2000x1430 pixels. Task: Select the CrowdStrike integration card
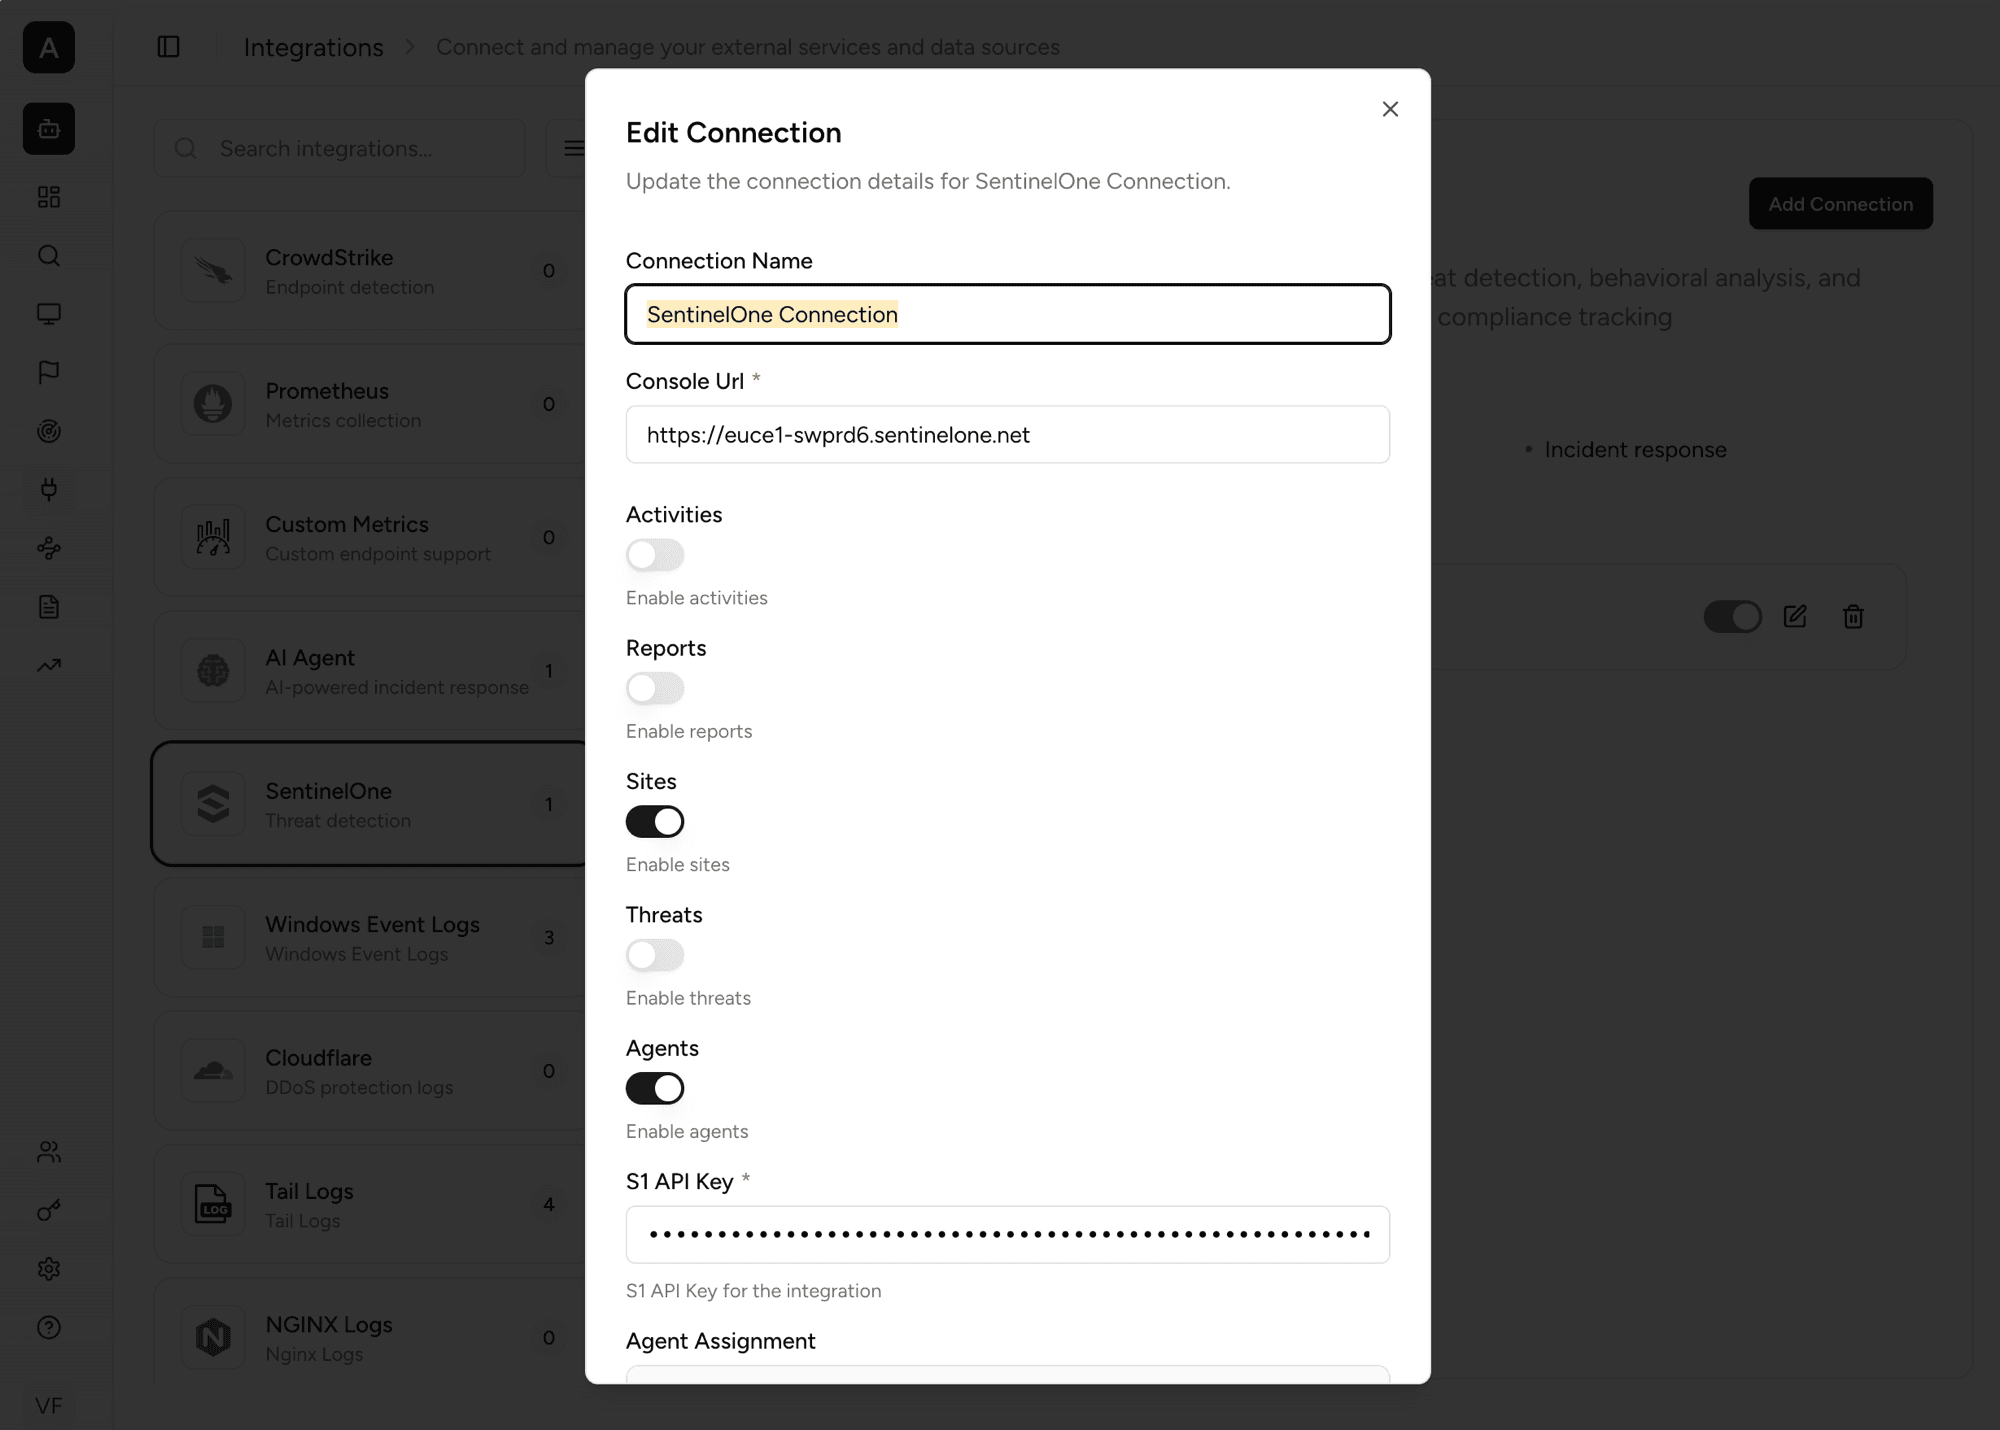[x=369, y=270]
